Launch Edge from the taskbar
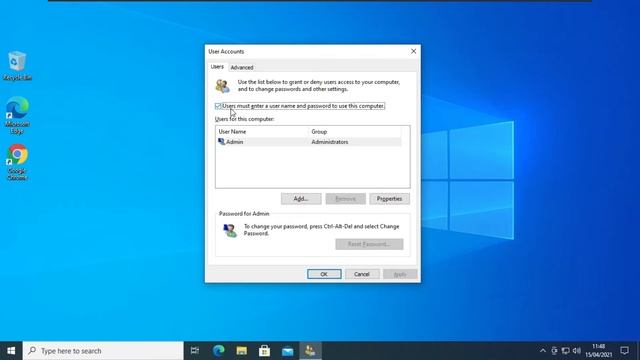The width and height of the screenshot is (640, 360). tap(218, 351)
